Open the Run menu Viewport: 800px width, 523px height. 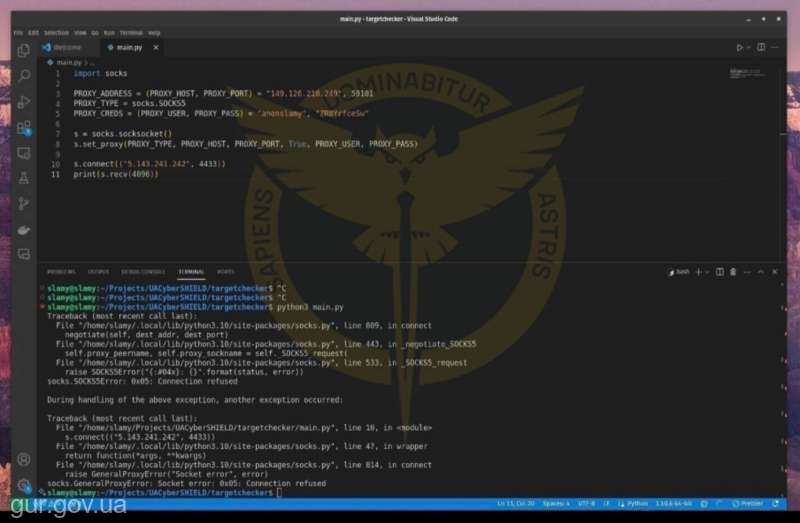[109, 33]
